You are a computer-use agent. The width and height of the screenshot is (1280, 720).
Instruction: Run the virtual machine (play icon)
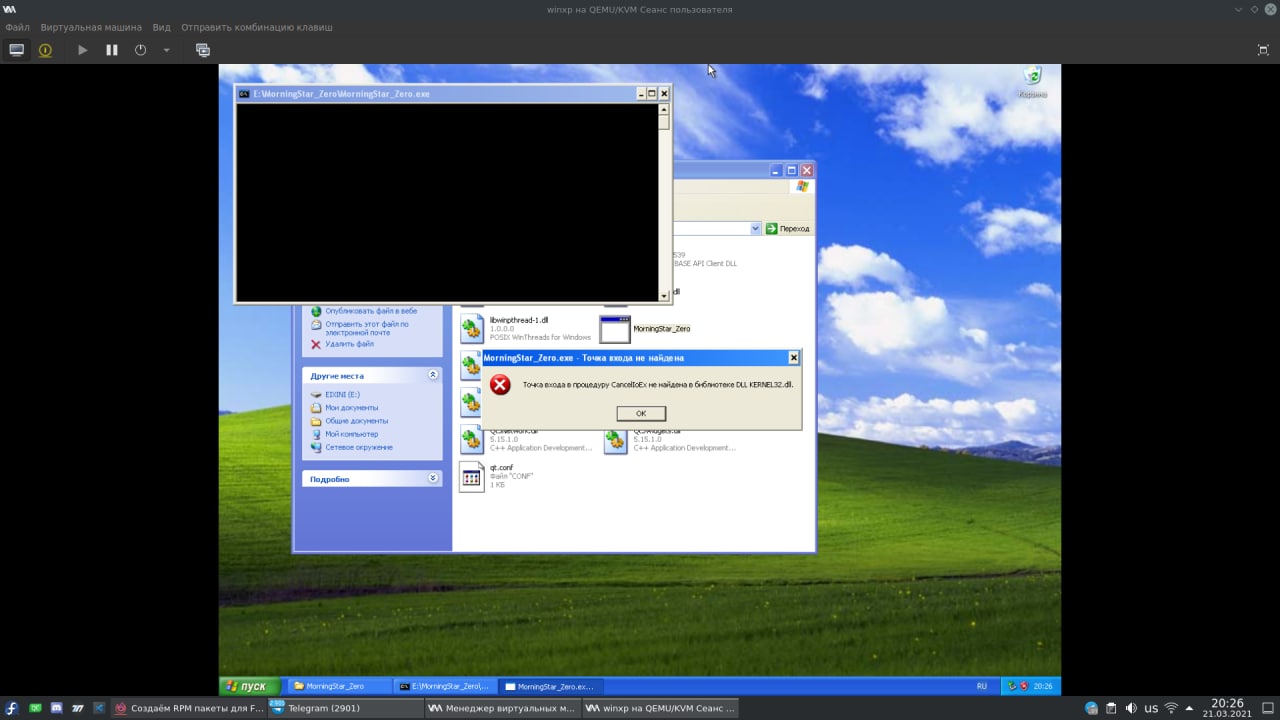(83, 50)
